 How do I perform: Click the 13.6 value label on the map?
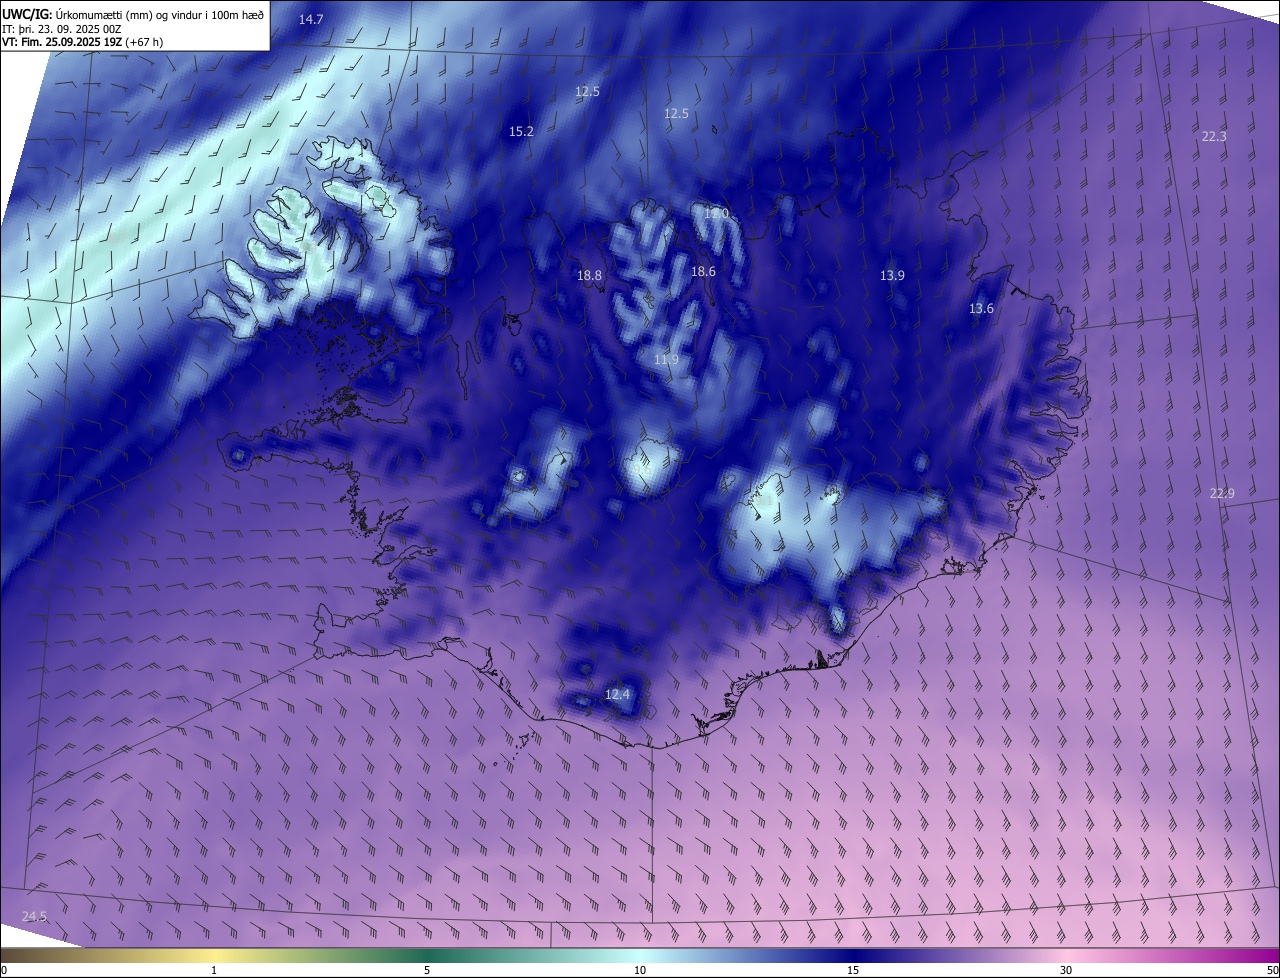[x=981, y=309]
